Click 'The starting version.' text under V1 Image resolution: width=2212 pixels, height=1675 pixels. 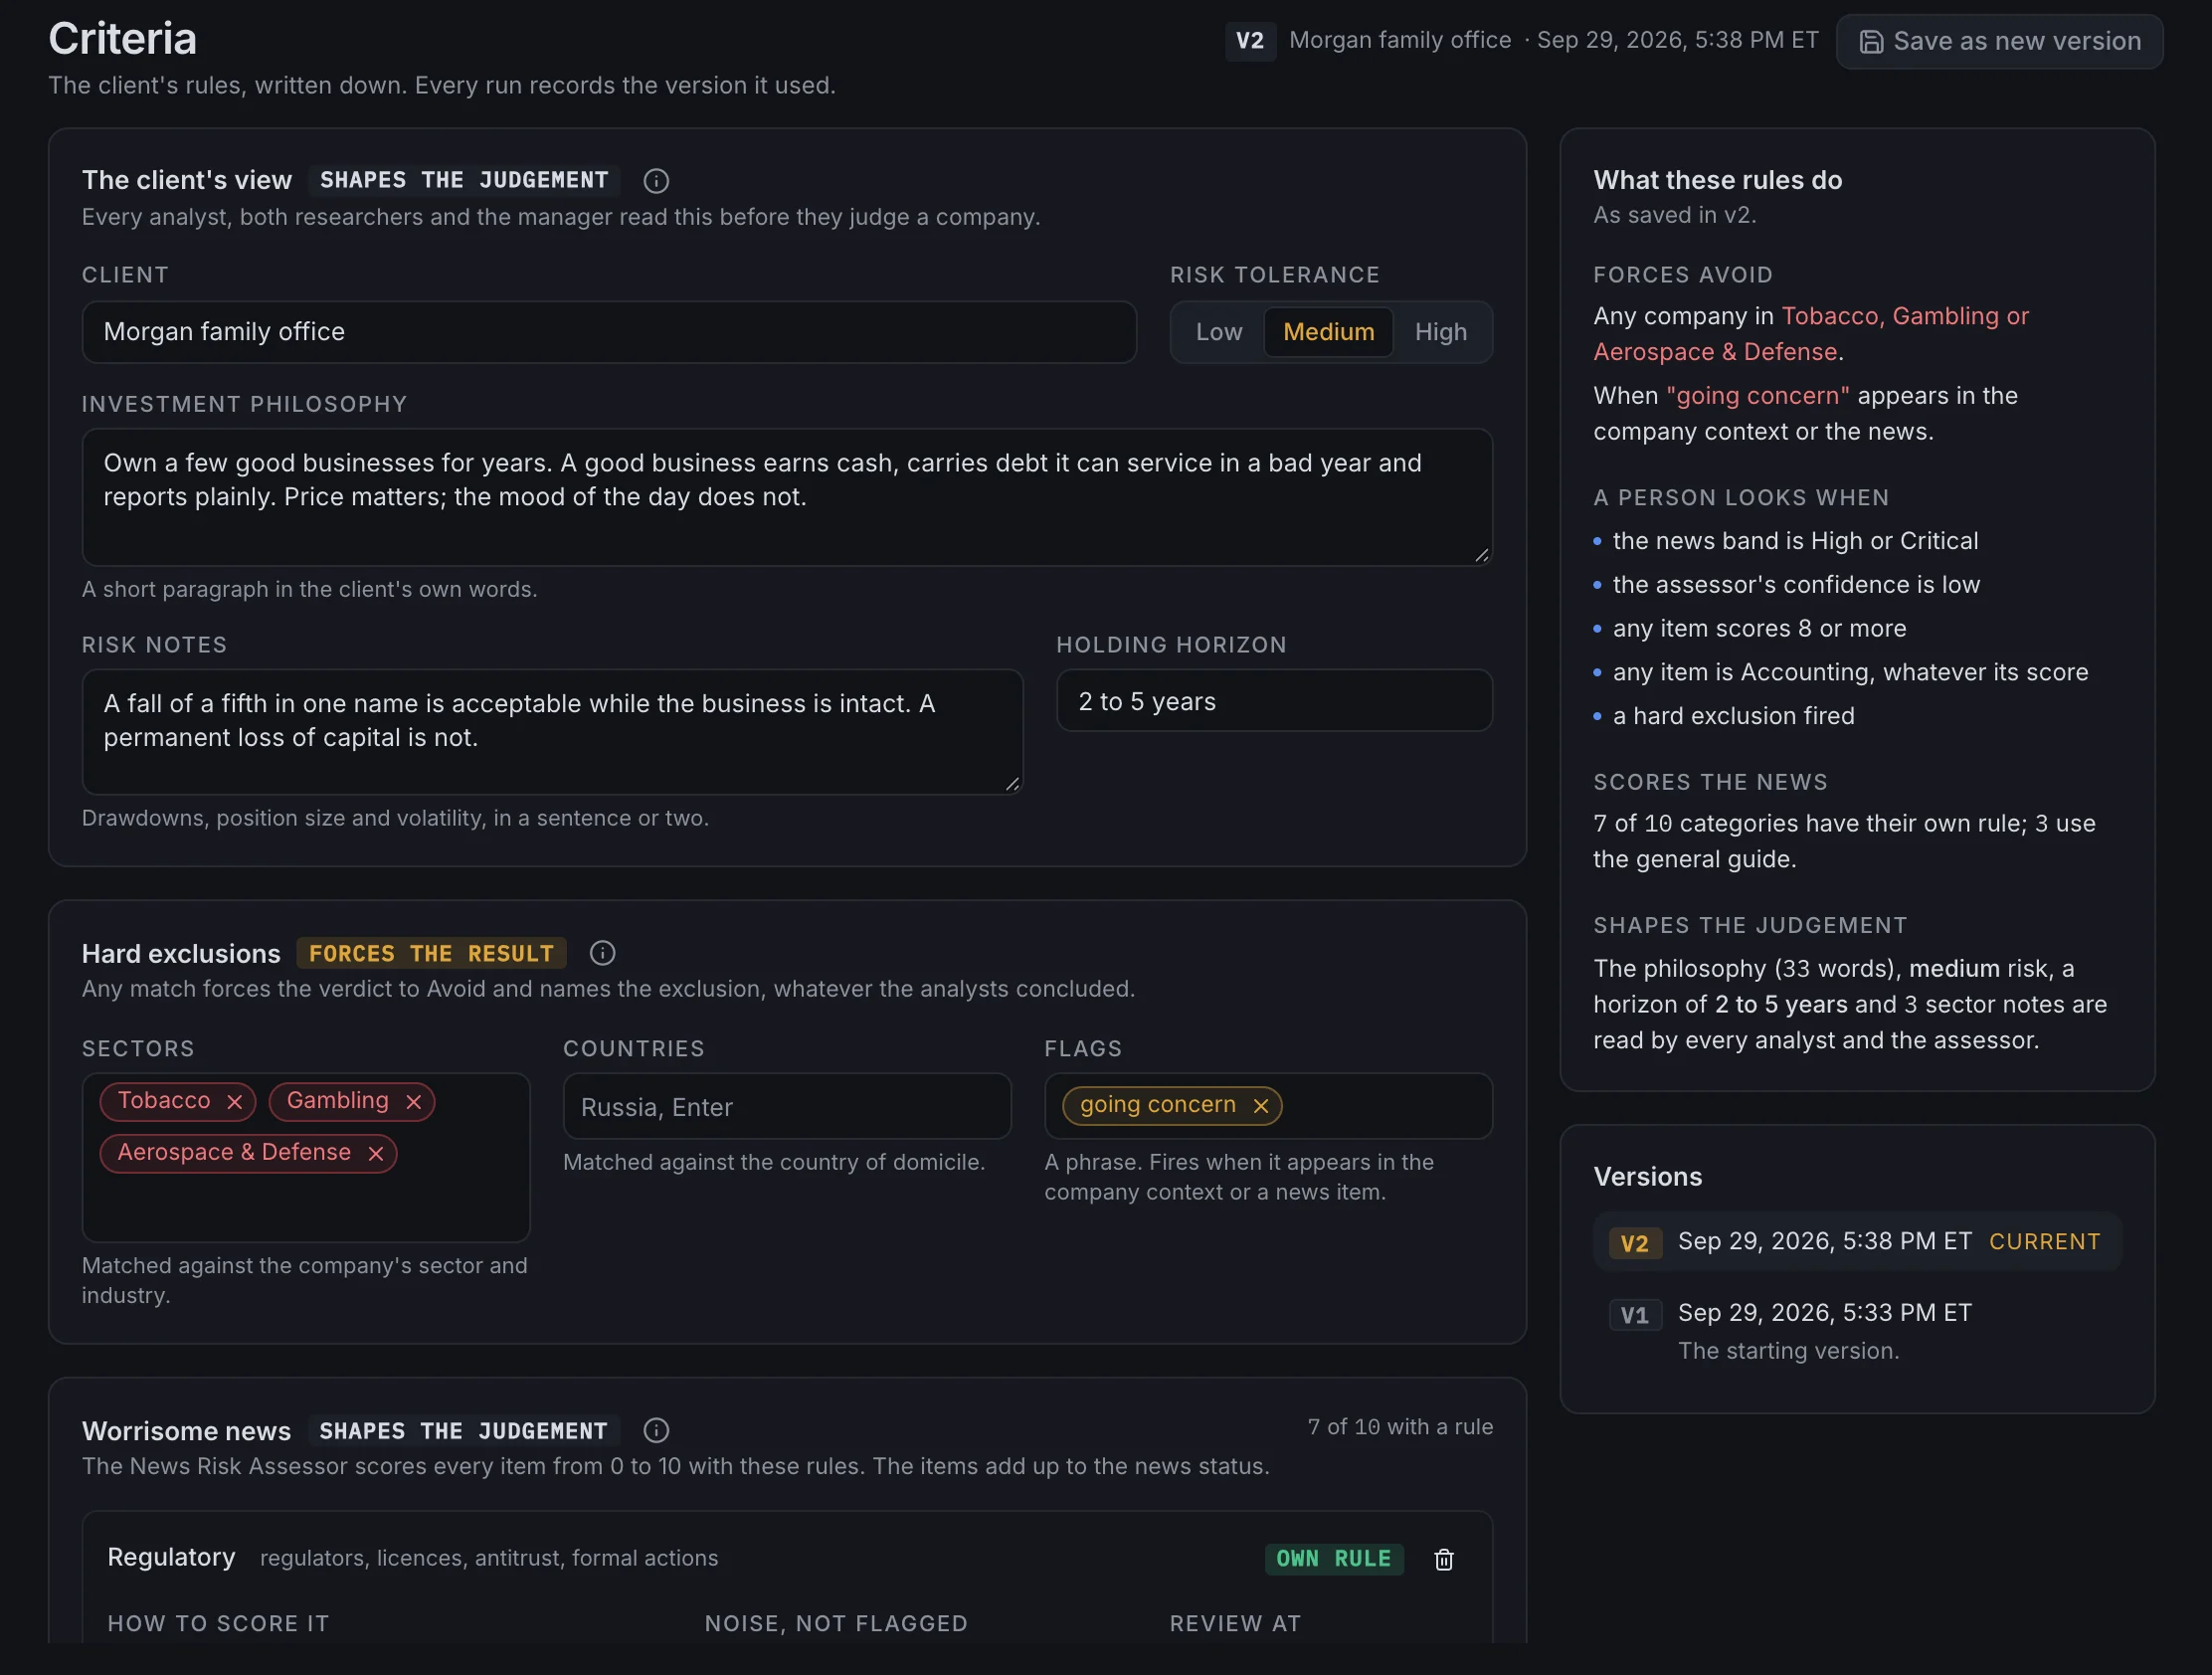pos(1788,1351)
